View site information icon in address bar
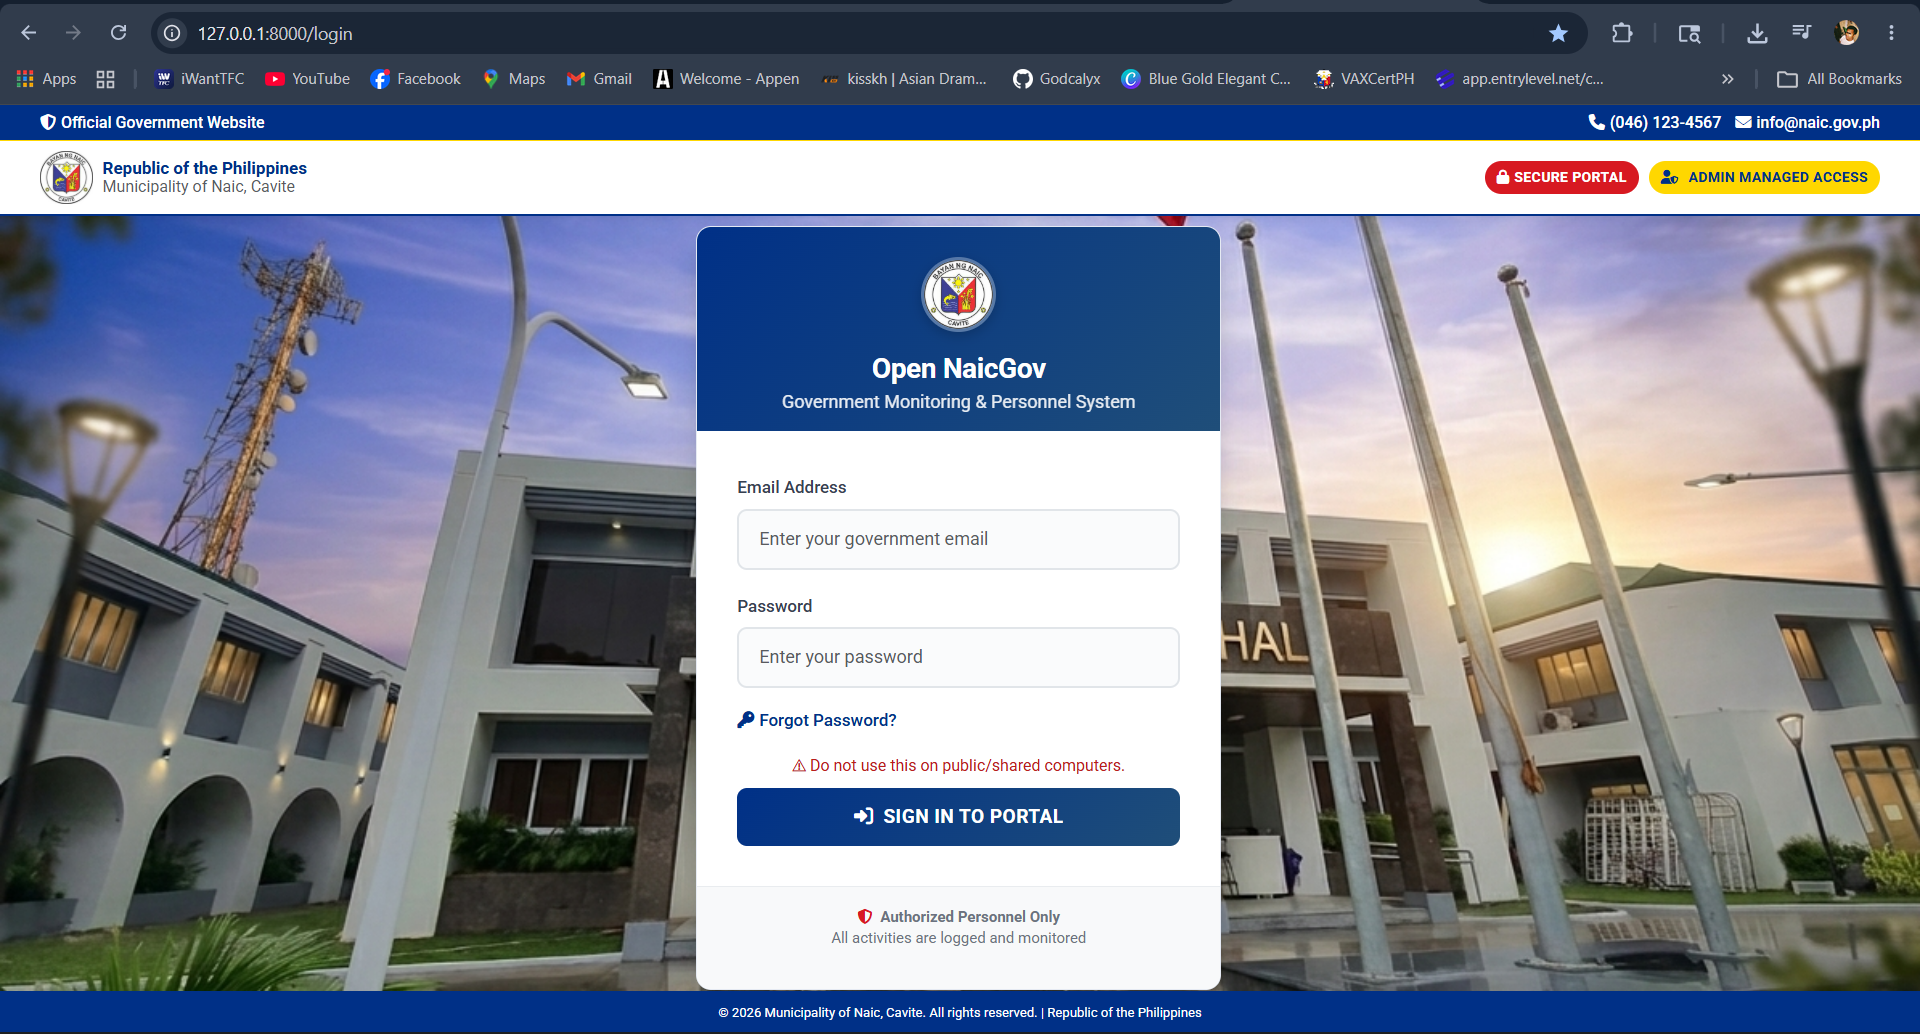Image resolution: width=1920 pixels, height=1034 pixels. [x=172, y=33]
